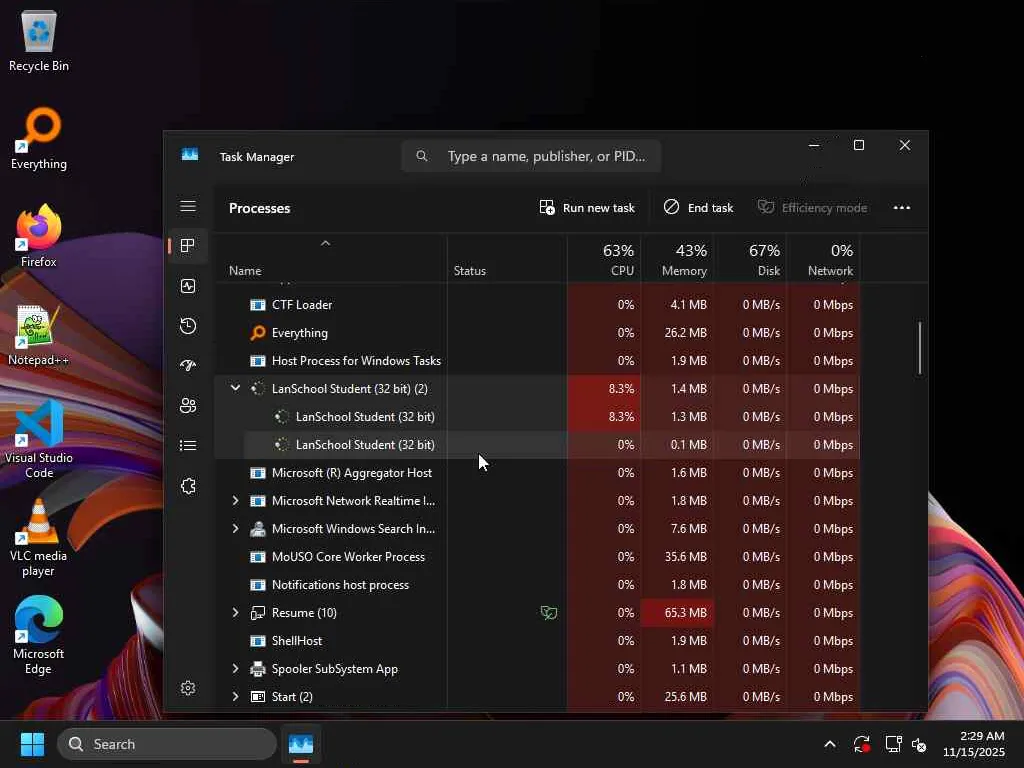Click the Everything process magnifier icon
The height and width of the screenshot is (768, 1024).
(x=258, y=332)
